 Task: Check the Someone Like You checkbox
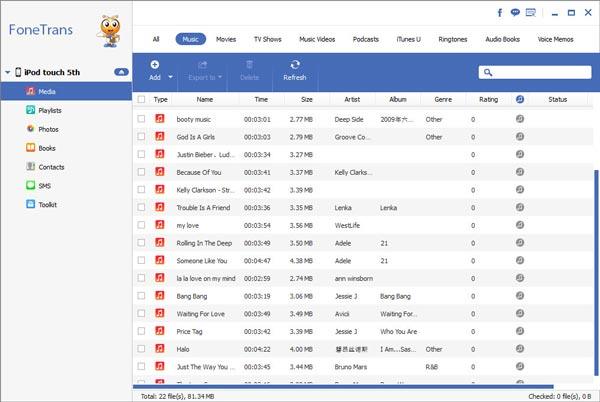142,260
